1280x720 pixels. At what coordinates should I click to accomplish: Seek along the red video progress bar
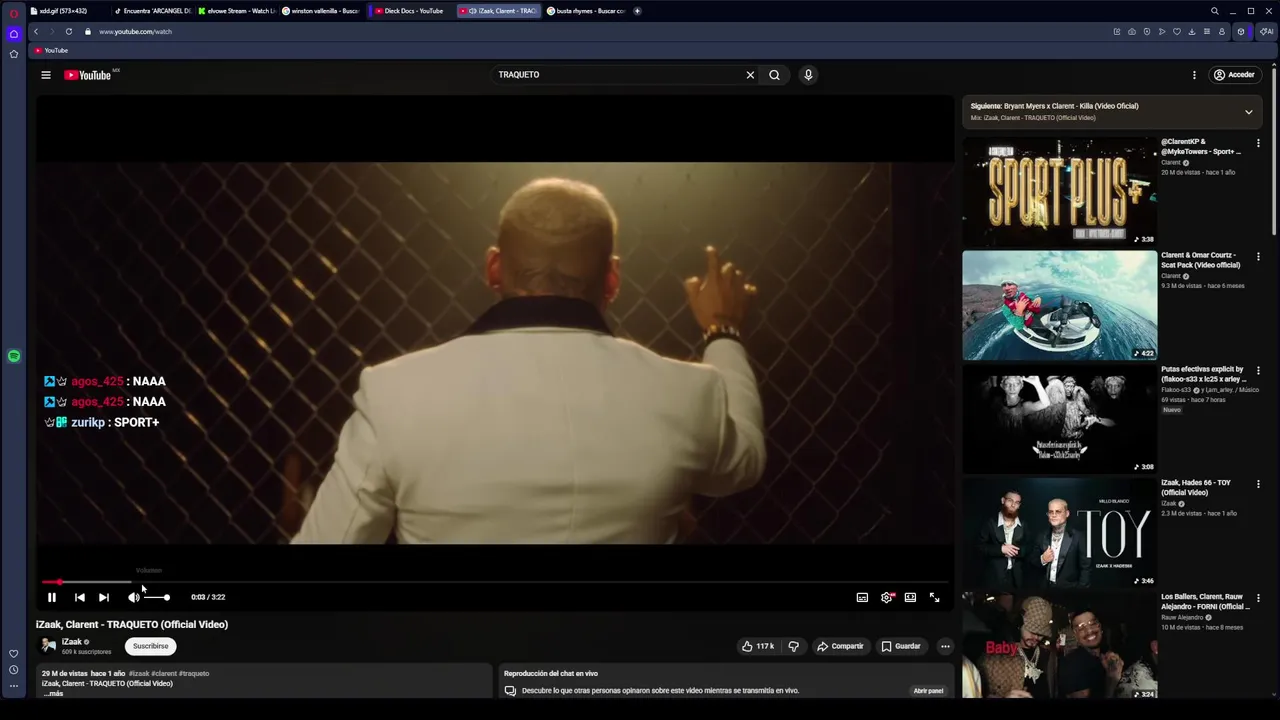point(495,581)
